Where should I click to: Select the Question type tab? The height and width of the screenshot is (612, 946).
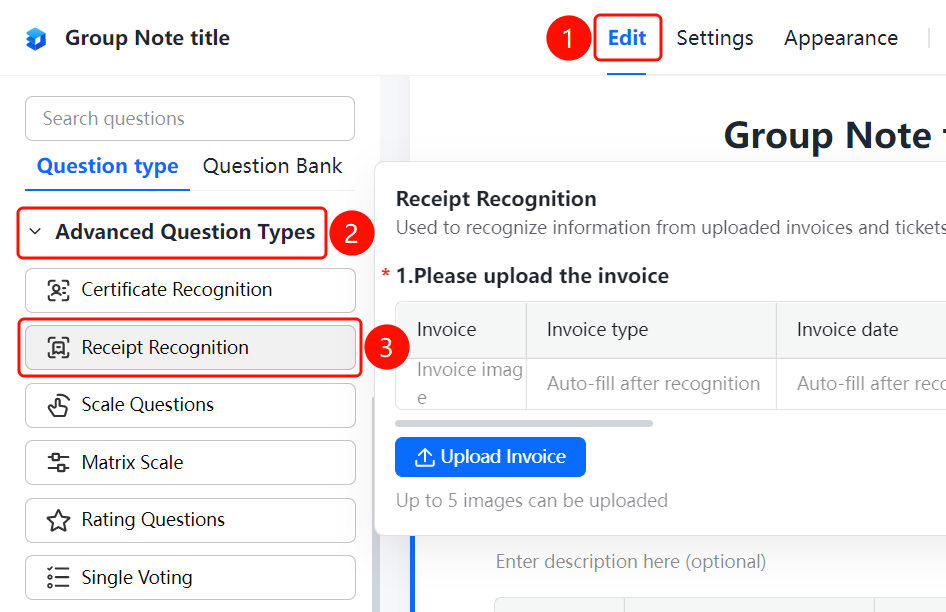(x=107, y=166)
